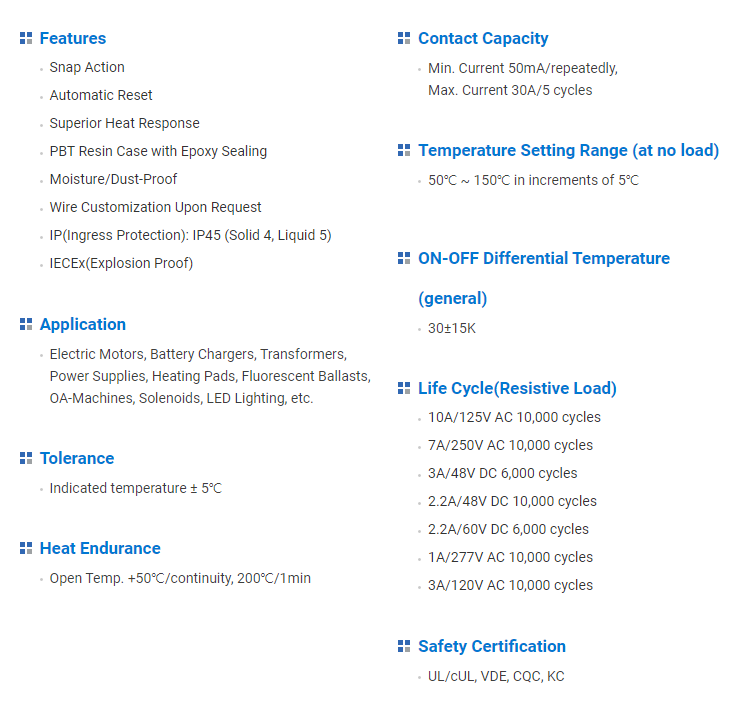
Task: Click the grid icon beside Temperature Setting Range
Action: pyautogui.click(x=404, y=150)
